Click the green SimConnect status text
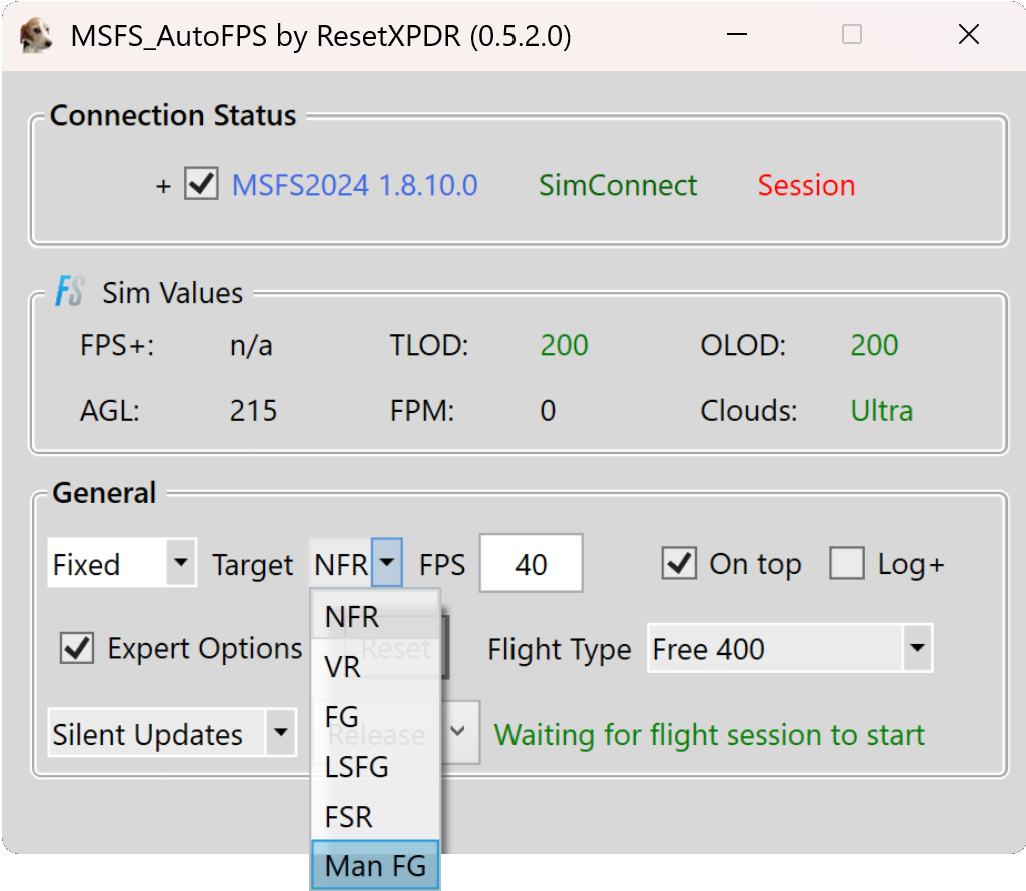Image resolution: width=1026 pixels, height=891 pixels. pos(618,186)
